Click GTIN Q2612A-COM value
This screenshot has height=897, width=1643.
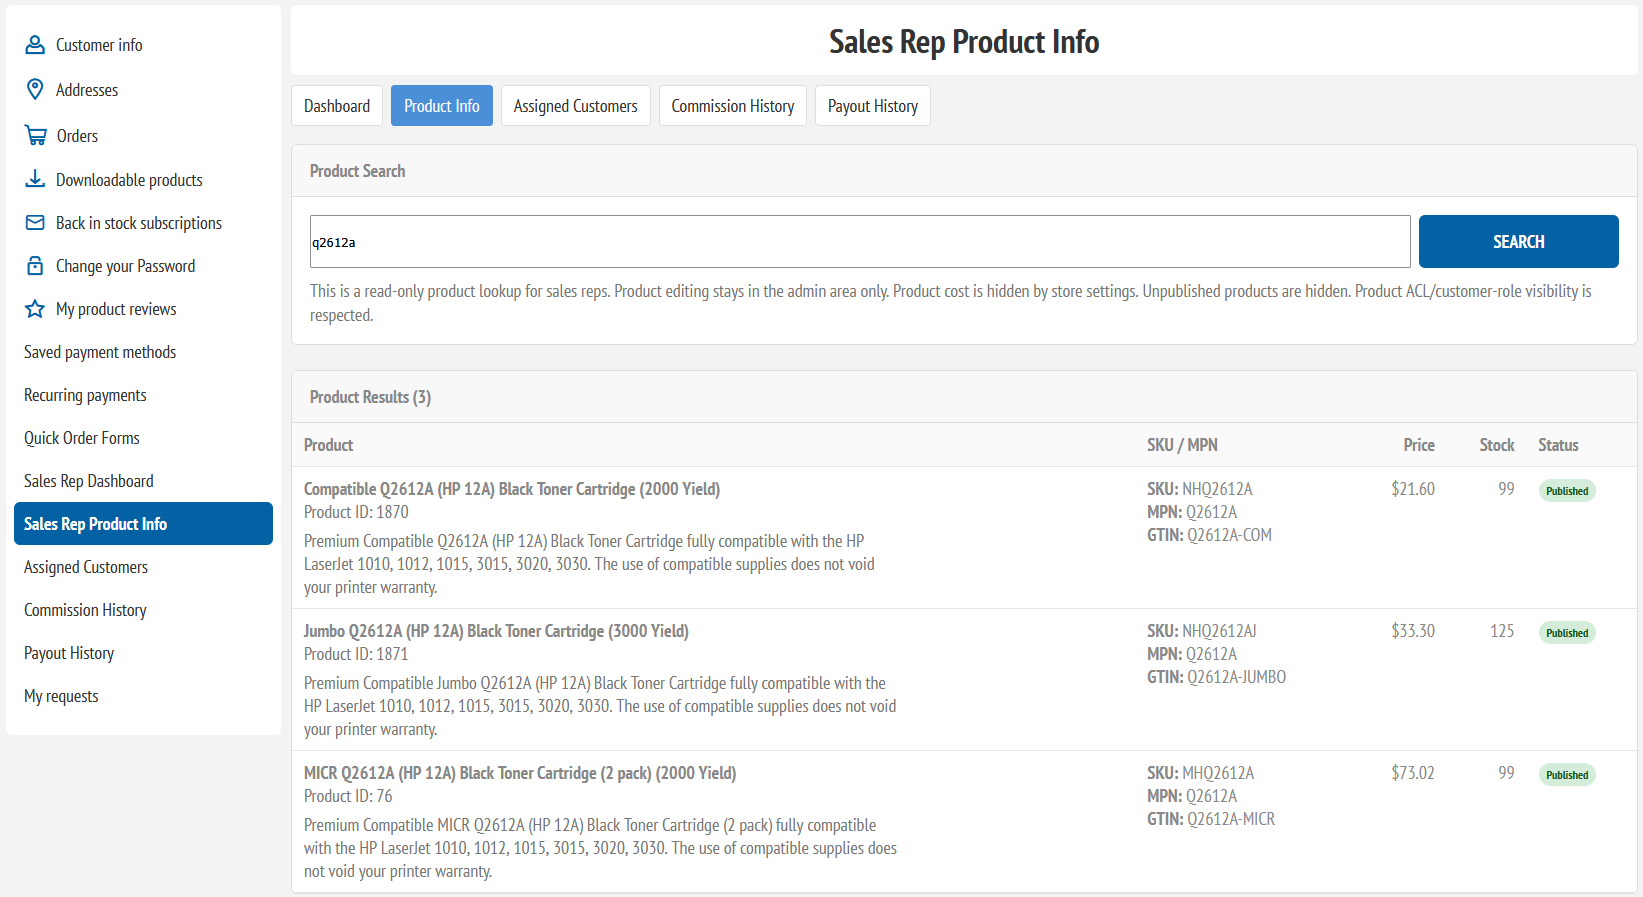click(1229, 535)
